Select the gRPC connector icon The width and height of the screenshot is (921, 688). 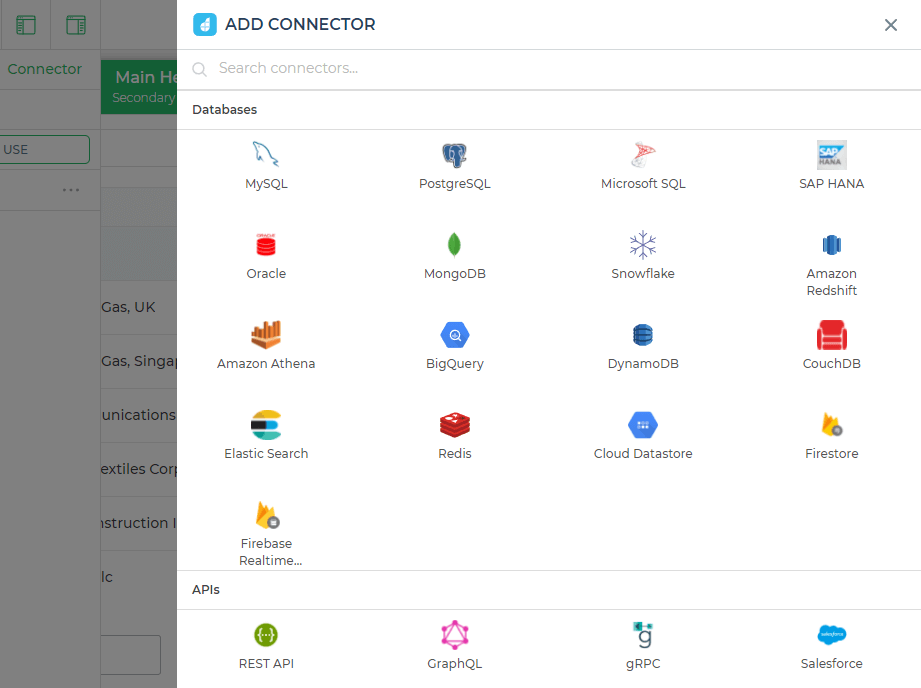pyautogui.click(x=643, y=635)
